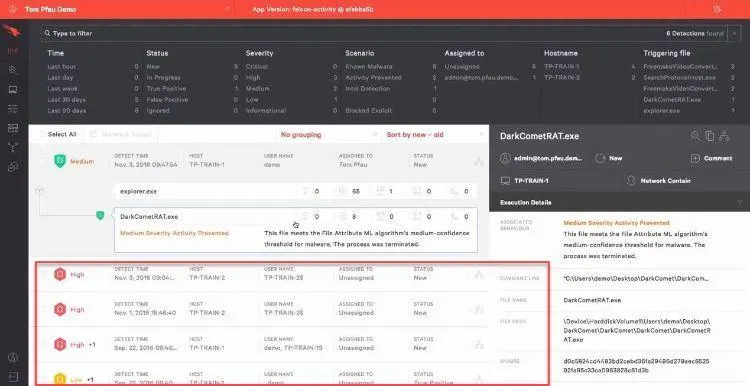Click the yellow Low severity icon

click(60, 379)
